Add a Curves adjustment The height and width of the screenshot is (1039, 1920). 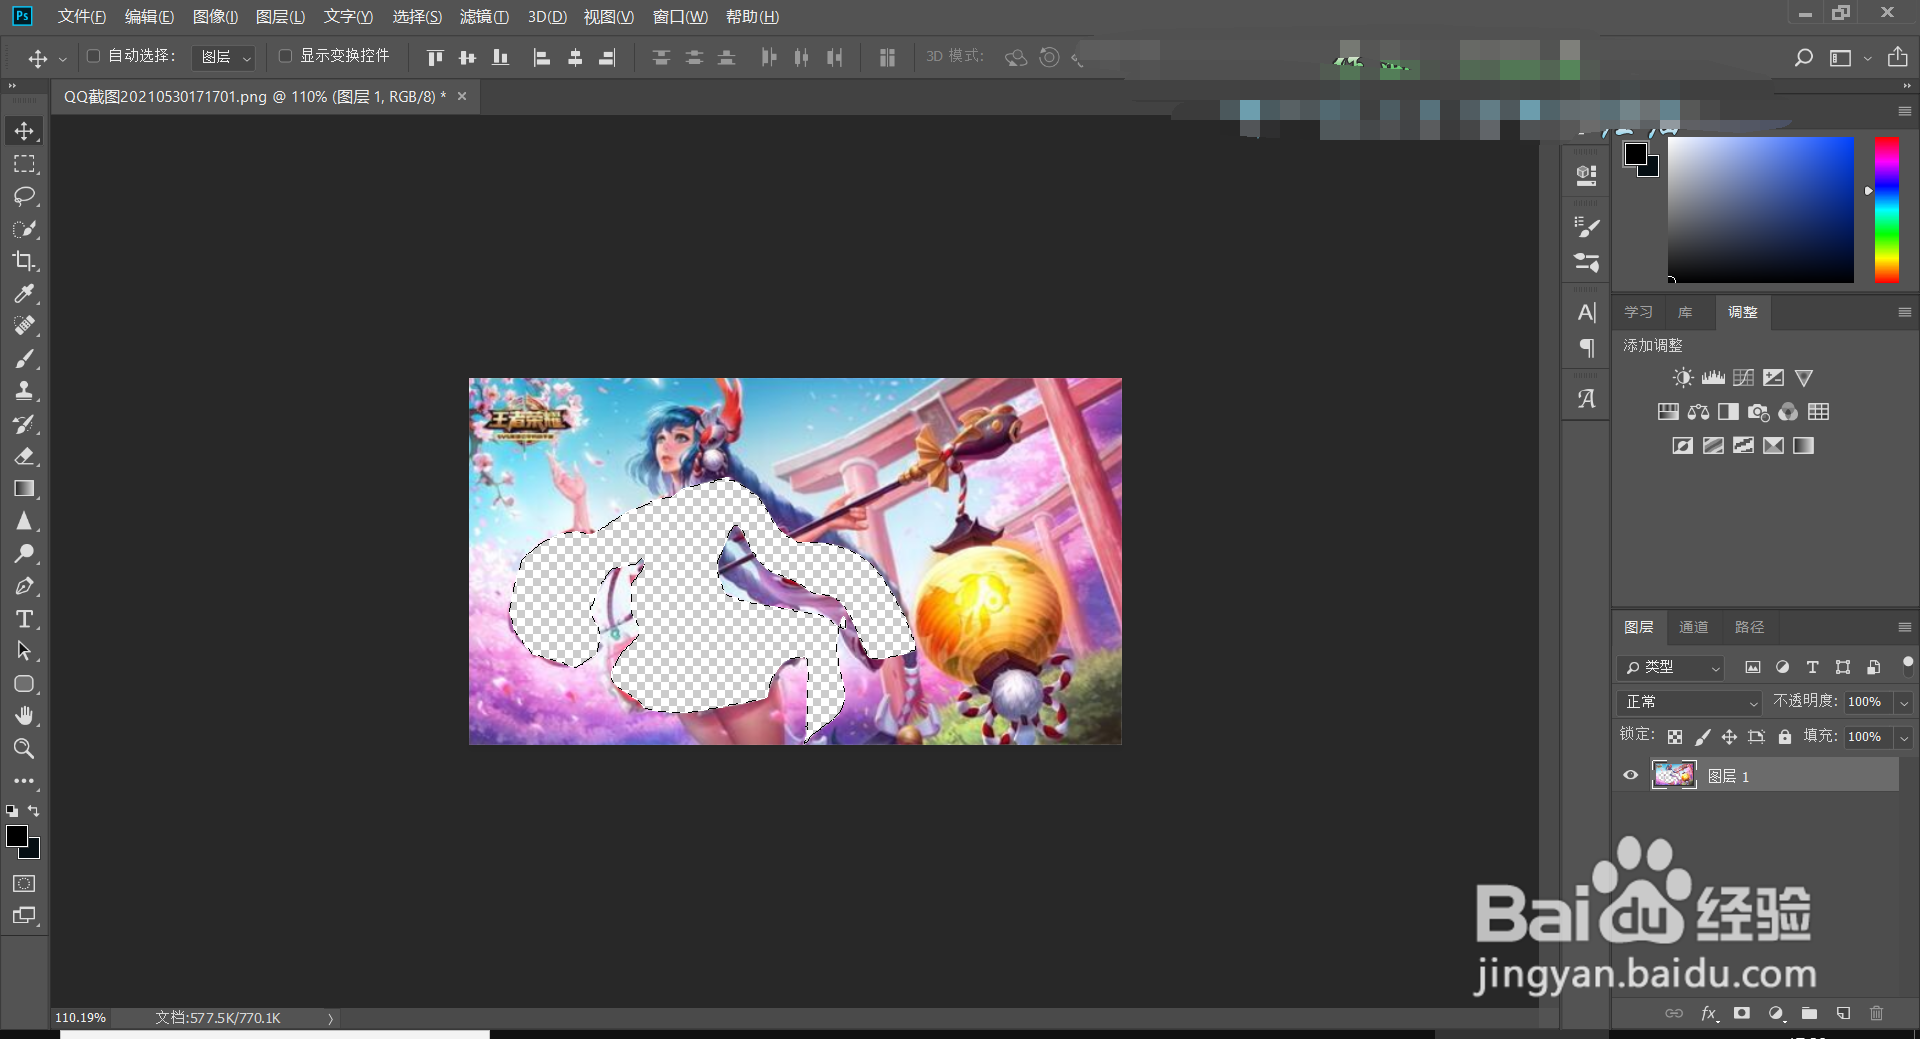(1743, 378)
